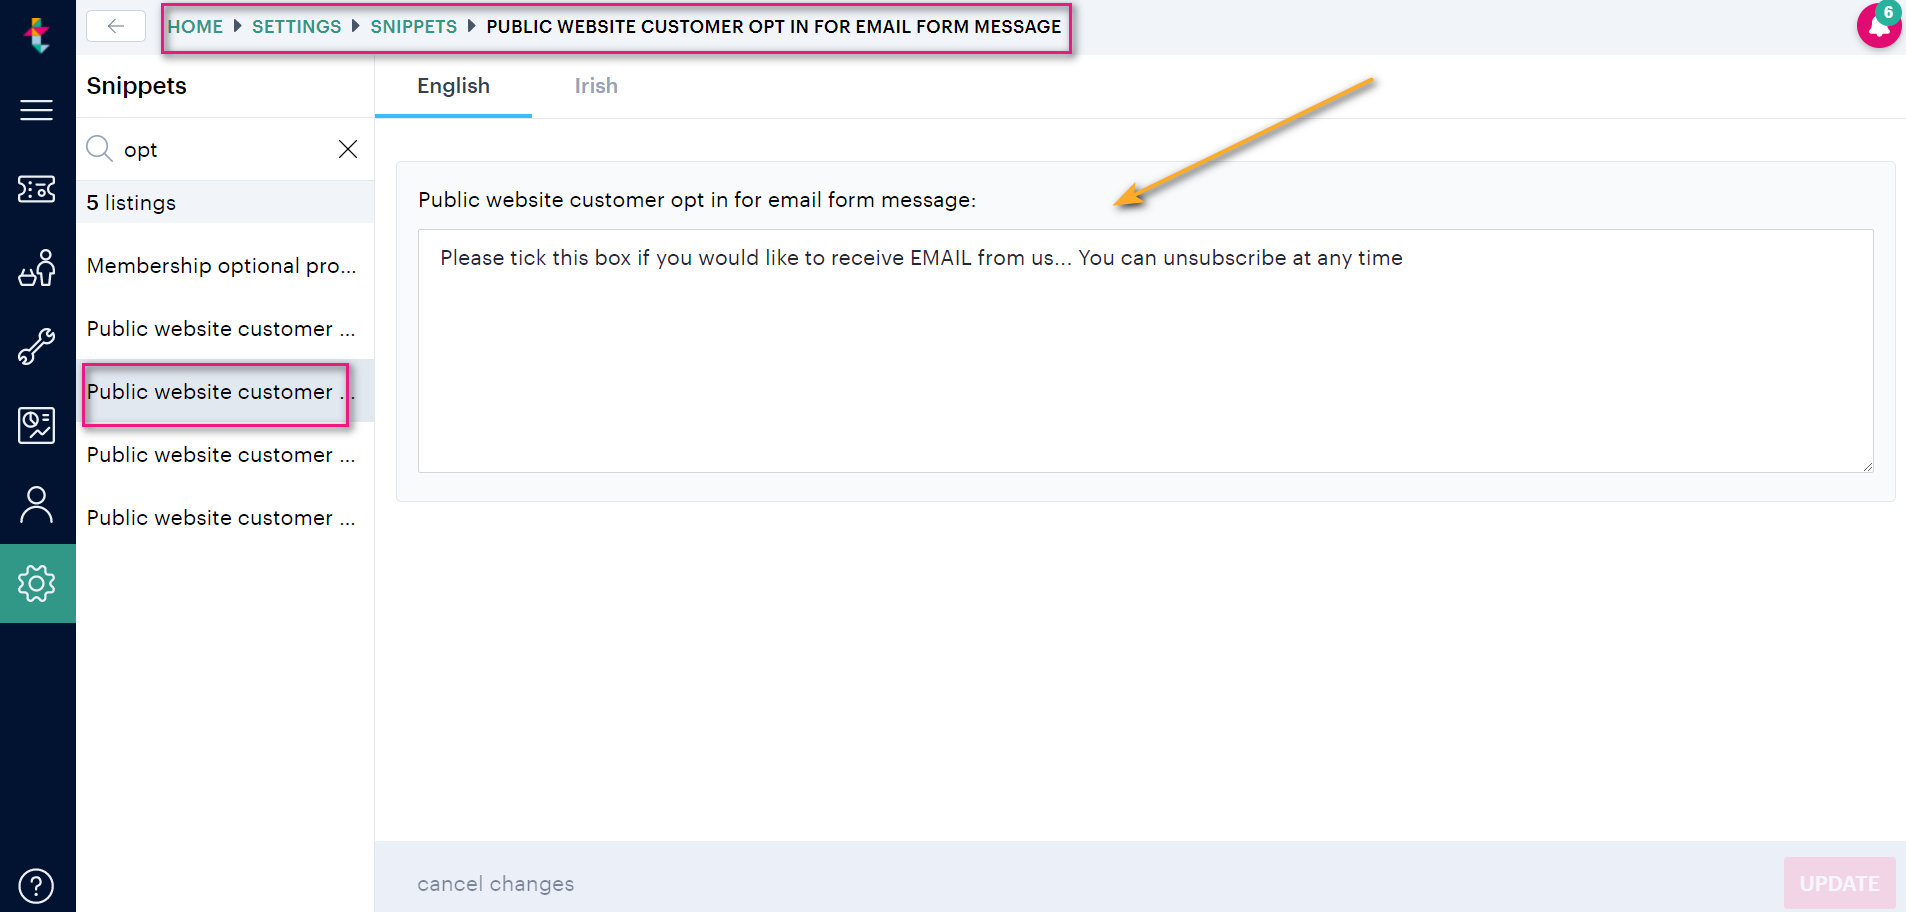Click the 'Snippets' panel heading
Viewport: 1906px width, 912px height.
[137, 86]
